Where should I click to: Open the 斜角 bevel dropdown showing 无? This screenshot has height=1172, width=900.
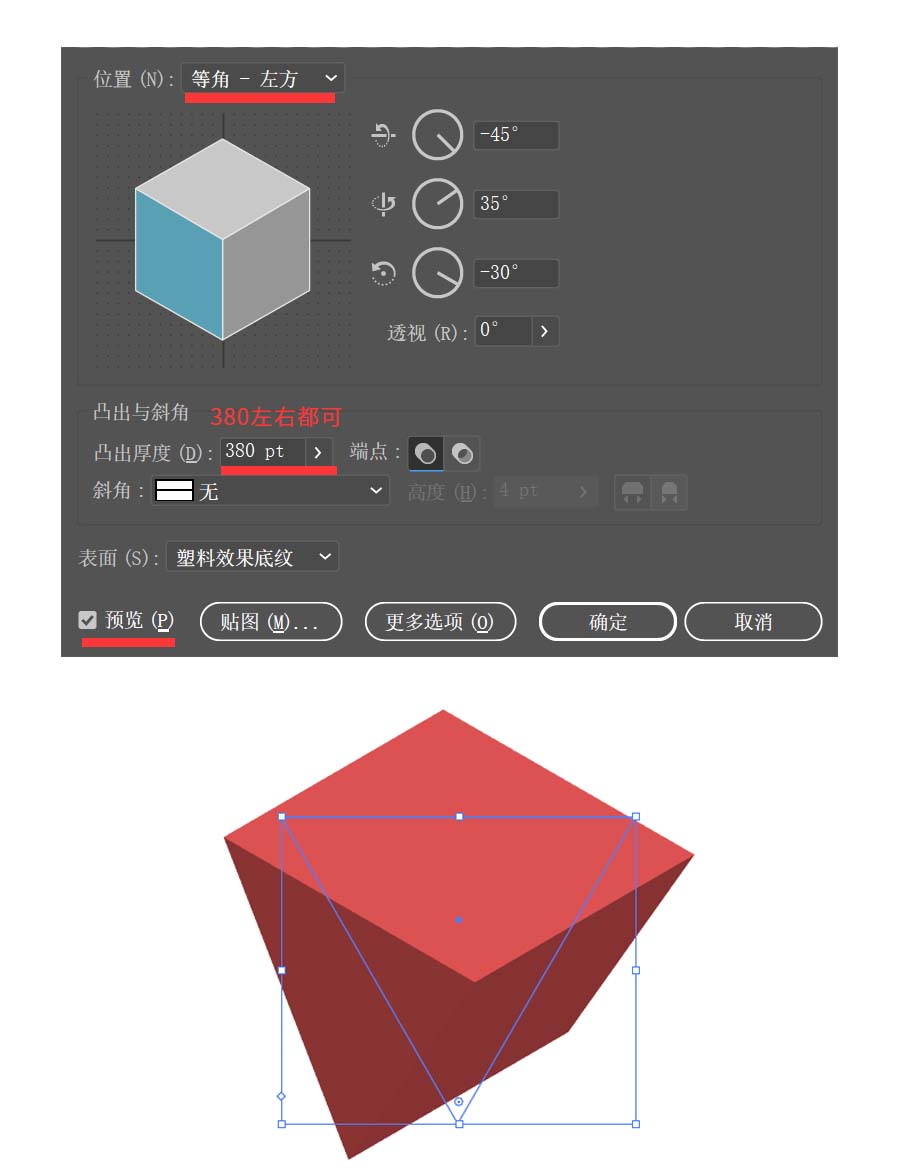(x=271, y=491)
